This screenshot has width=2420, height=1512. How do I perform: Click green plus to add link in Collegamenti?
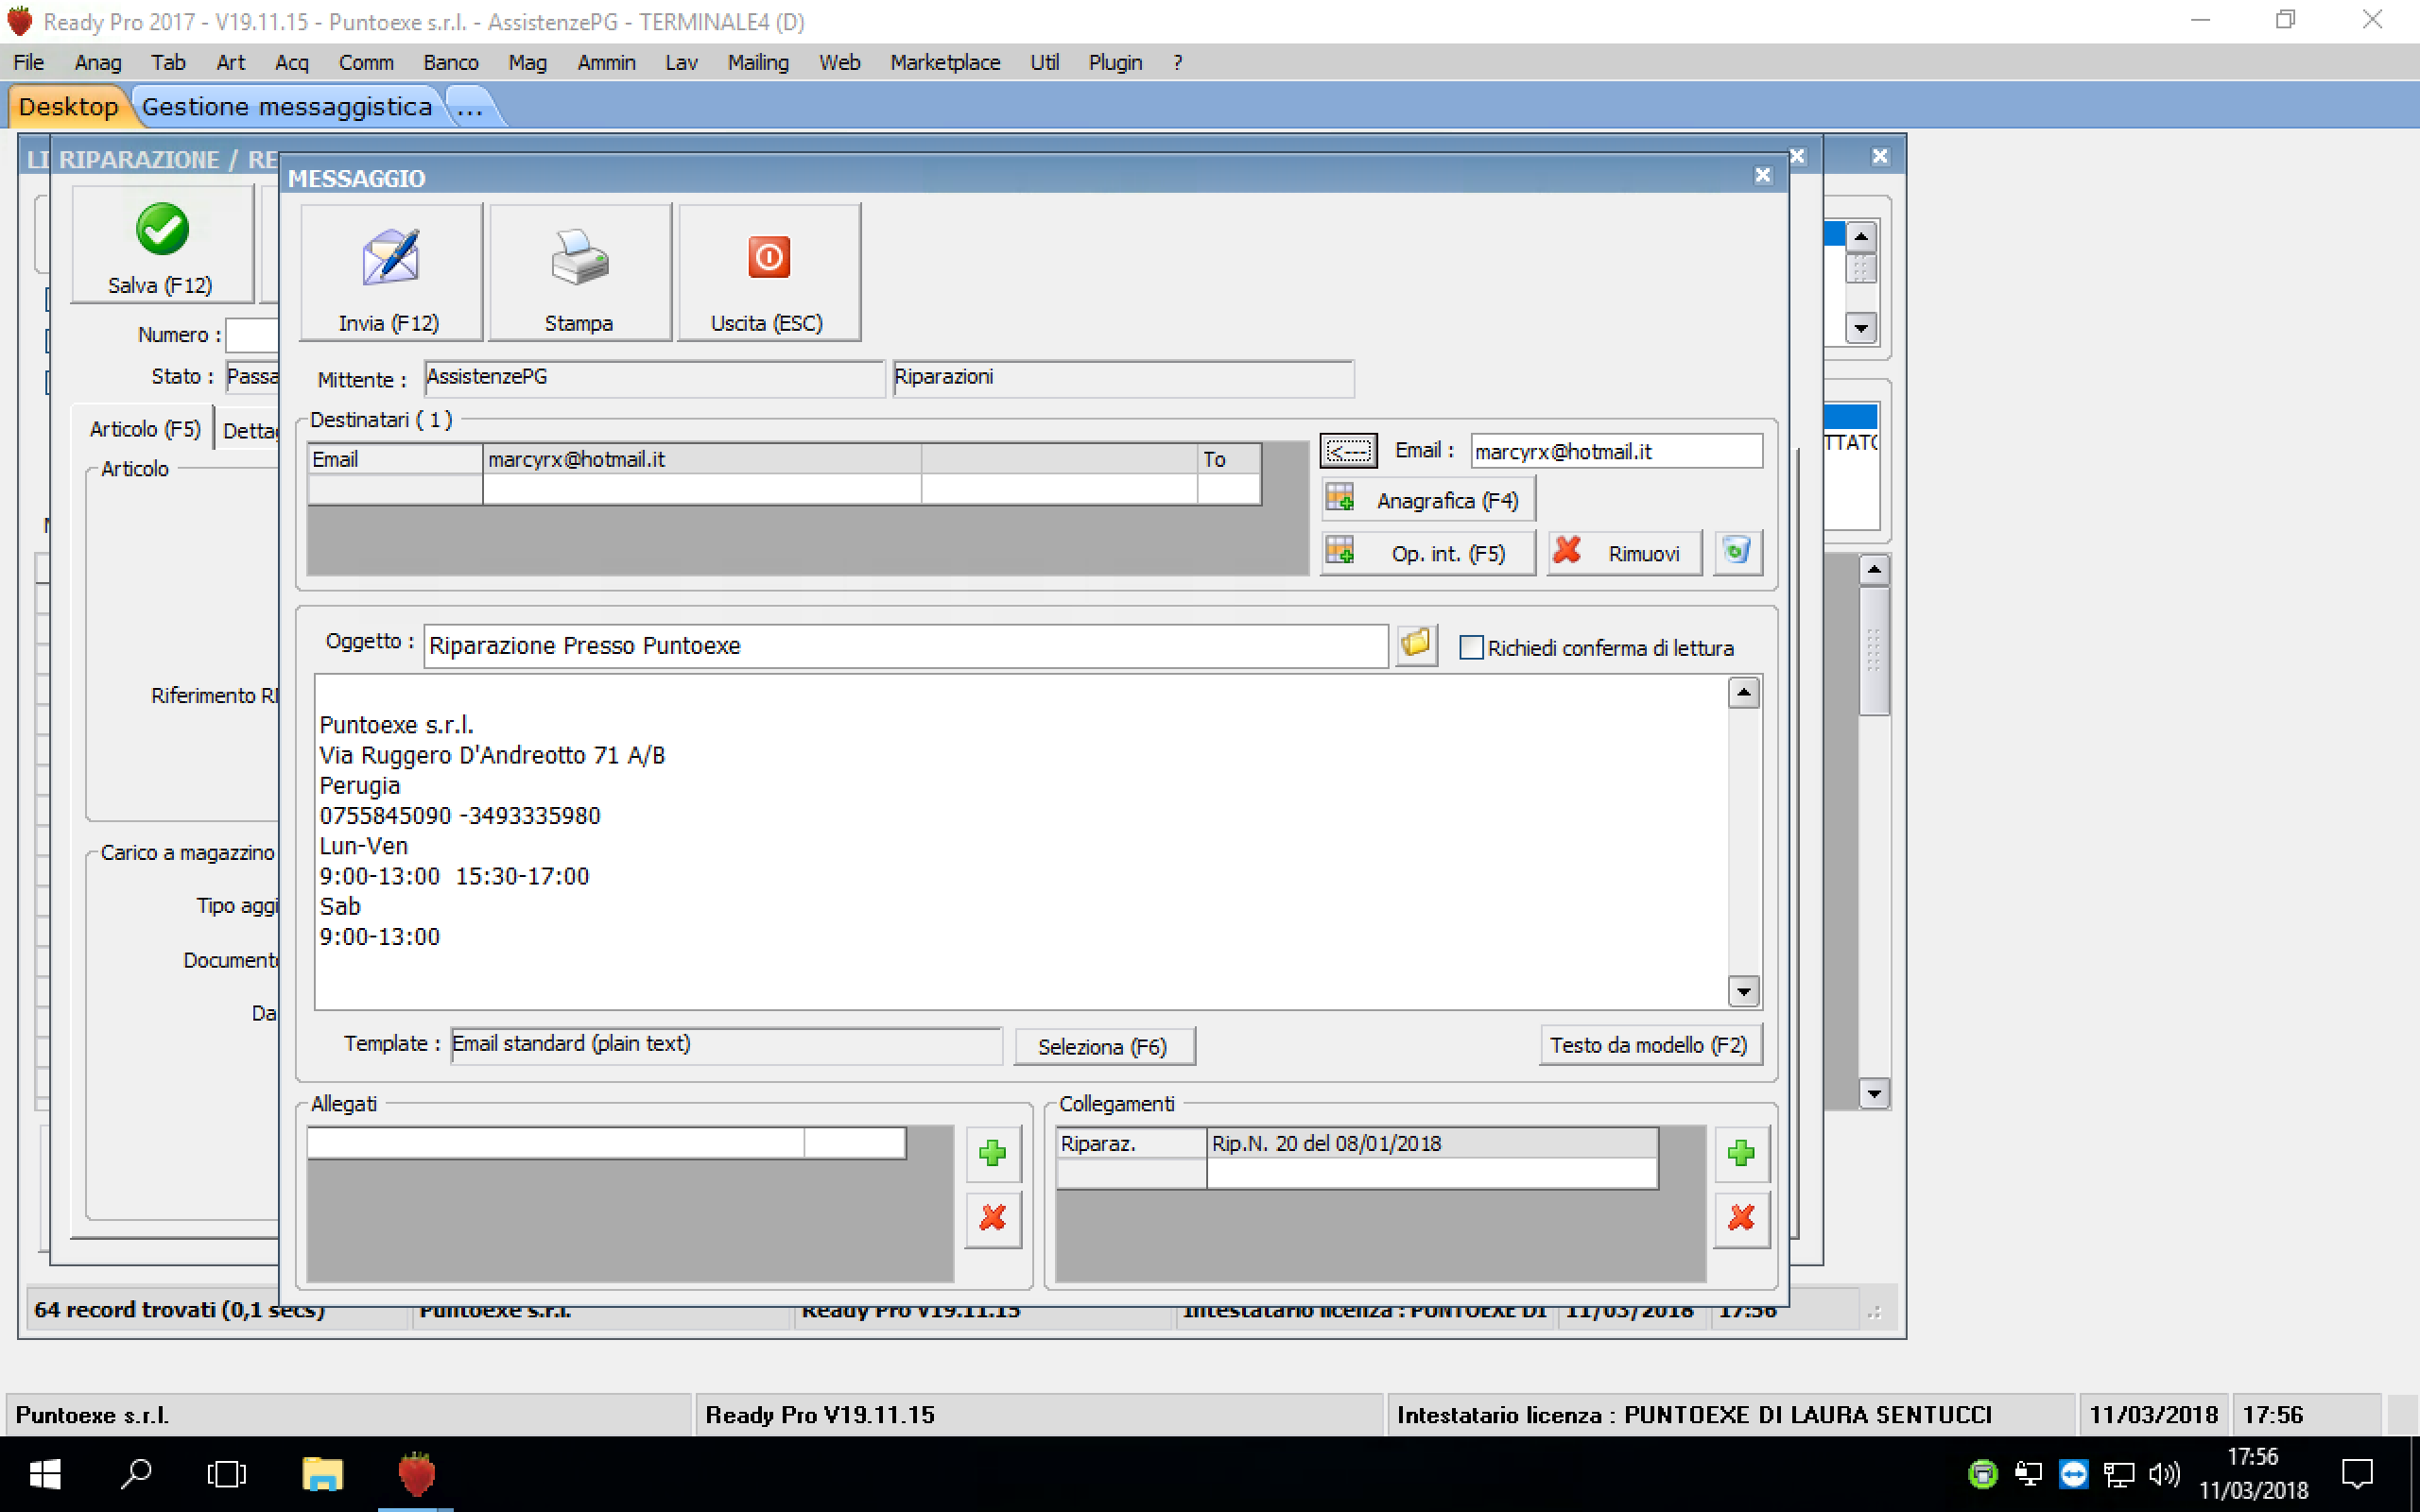point(1741,1154)
